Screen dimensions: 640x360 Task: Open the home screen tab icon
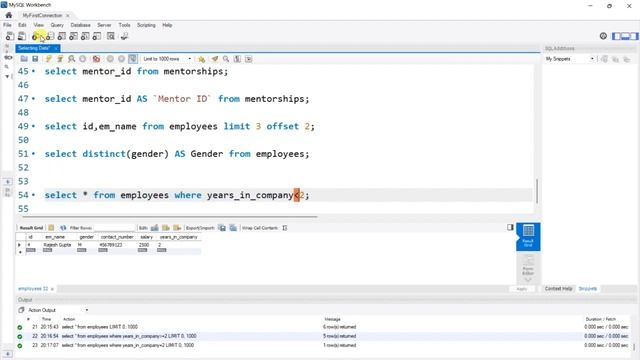coord(9,15)
